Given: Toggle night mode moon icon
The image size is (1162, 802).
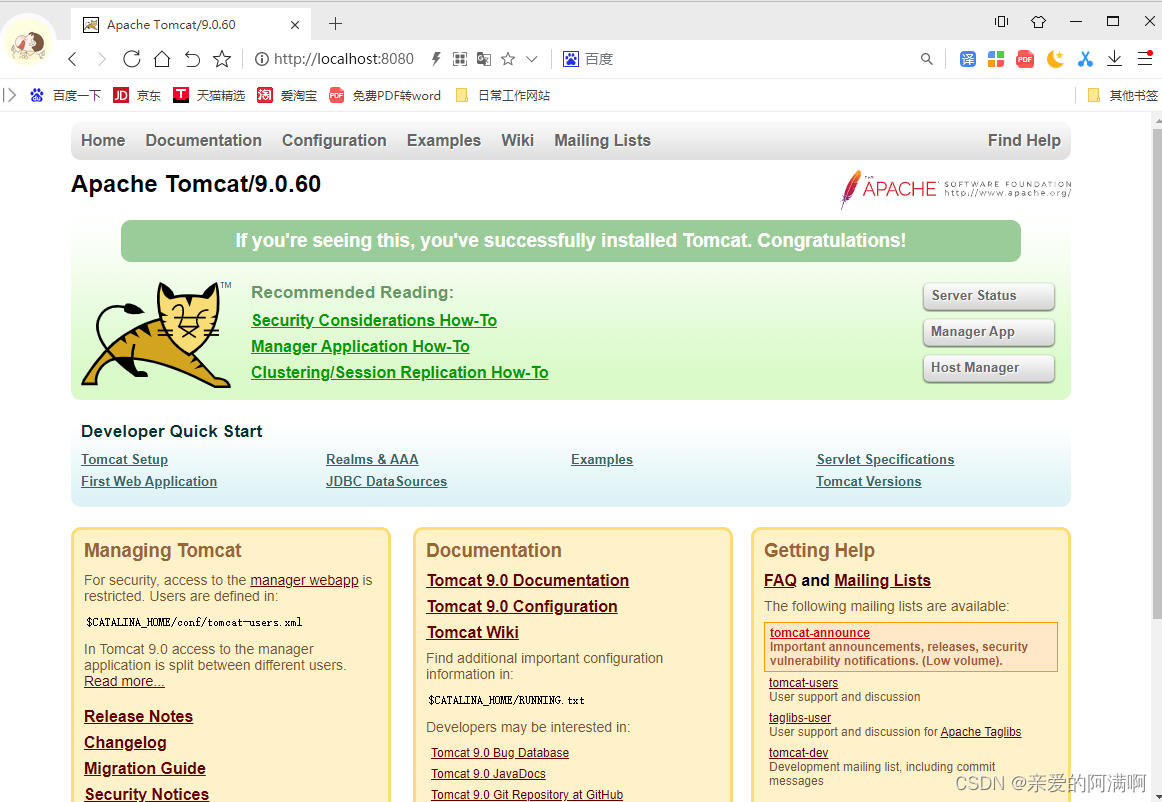Looking at the screenshot, I should click(x=1055, y=59).
